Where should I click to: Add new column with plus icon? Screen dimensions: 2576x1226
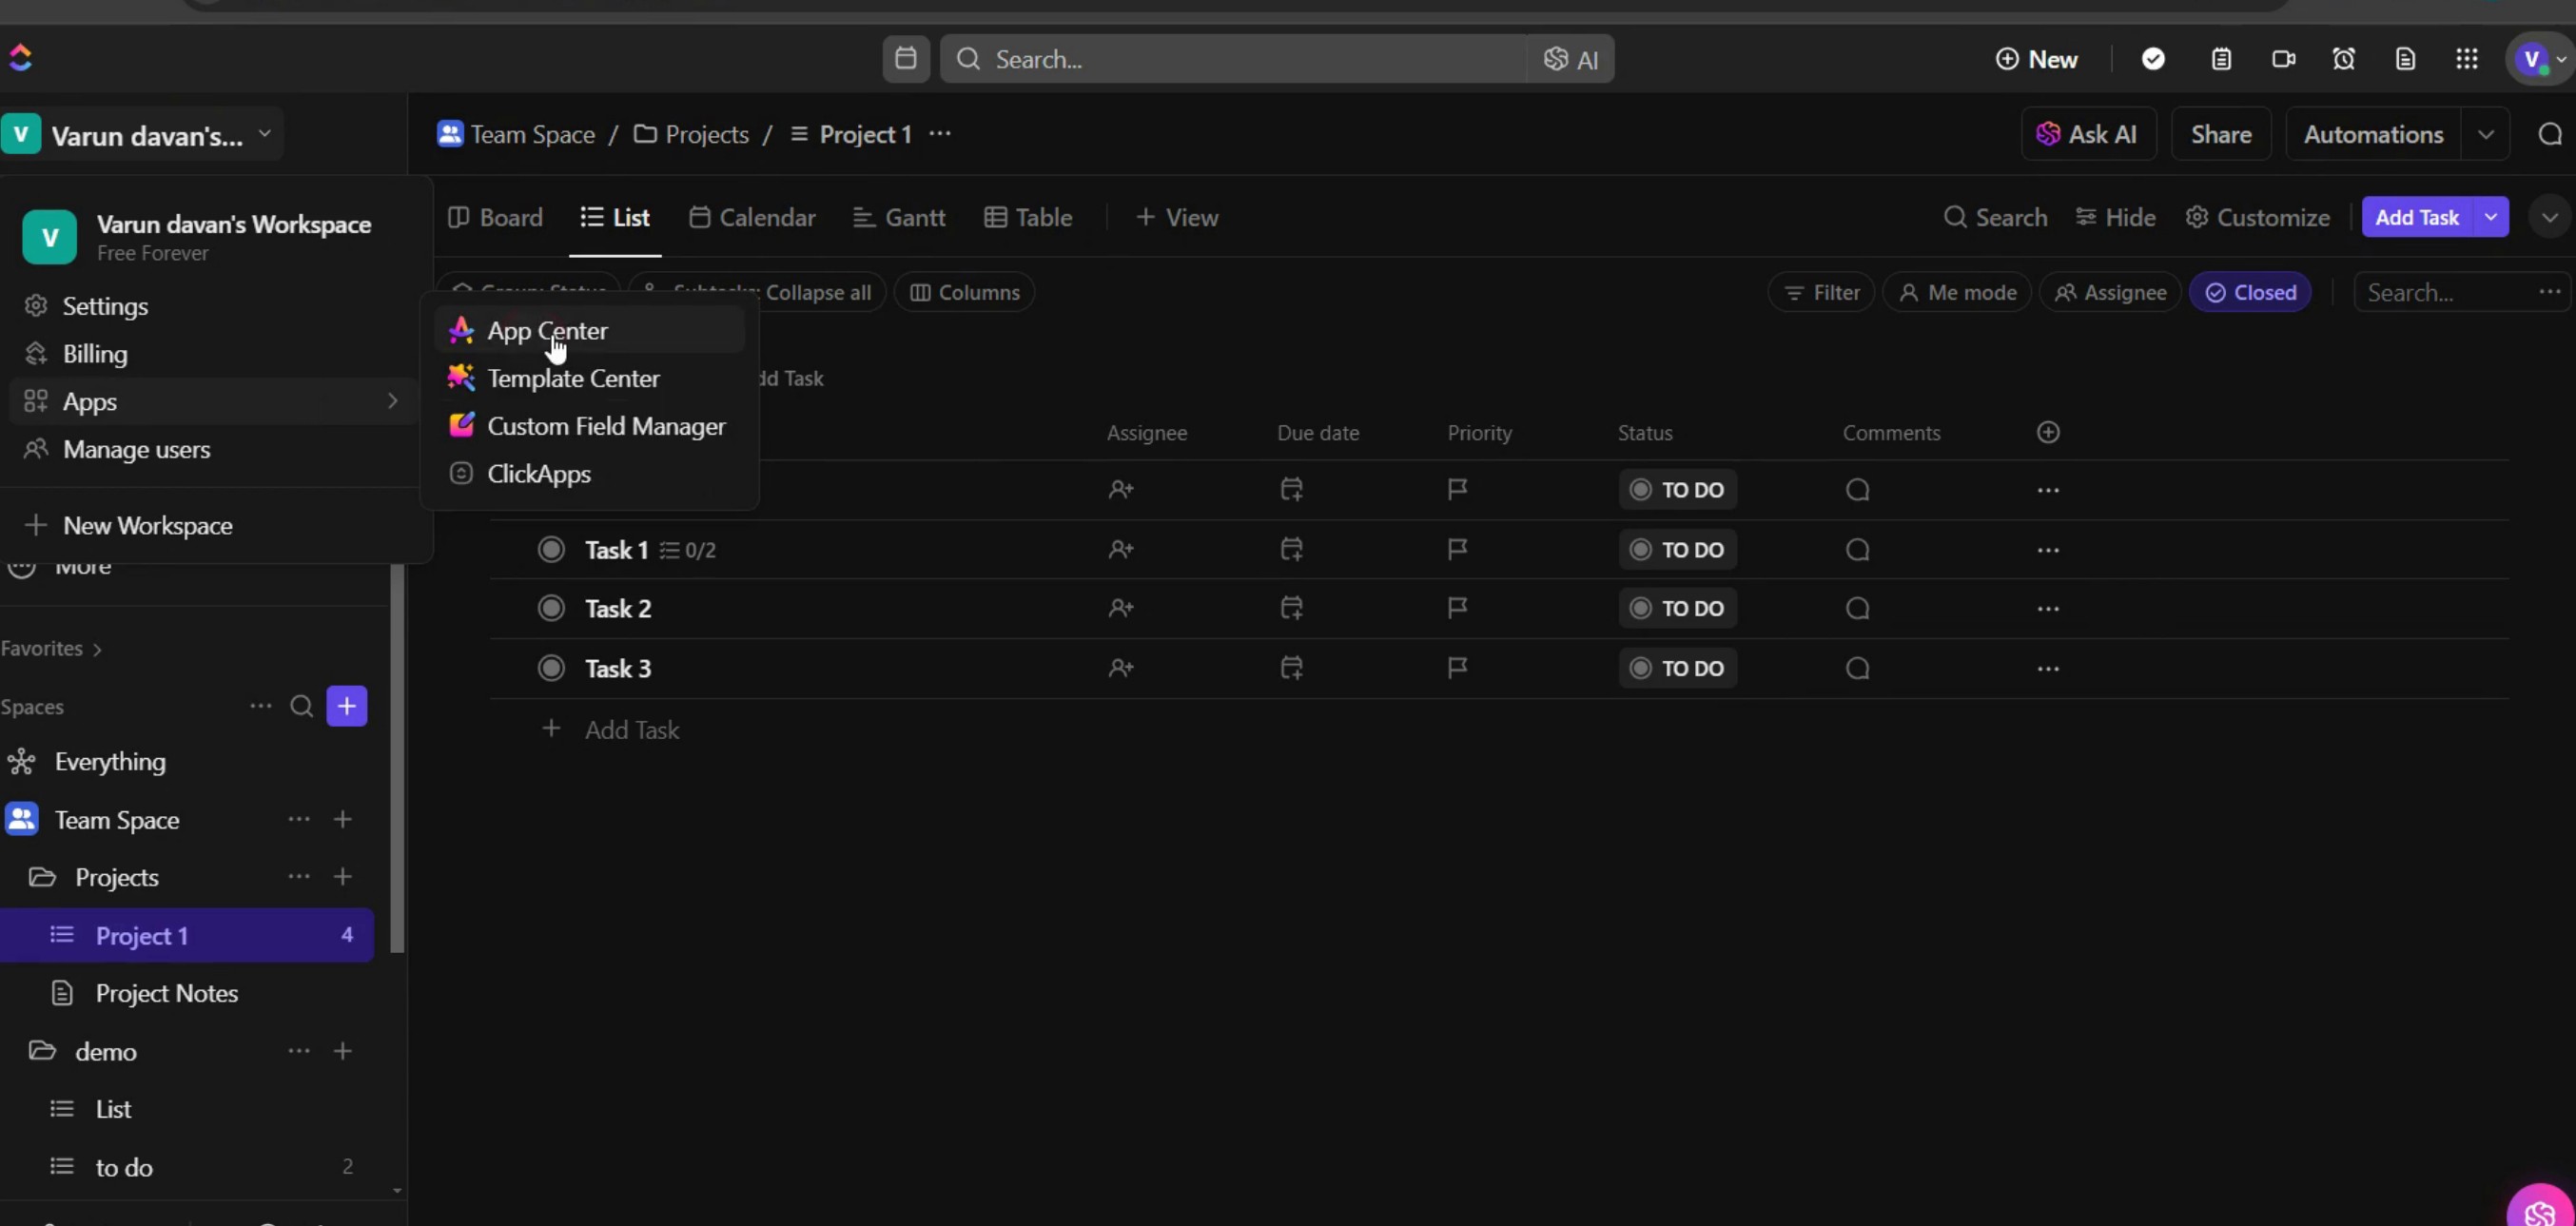2048,432
